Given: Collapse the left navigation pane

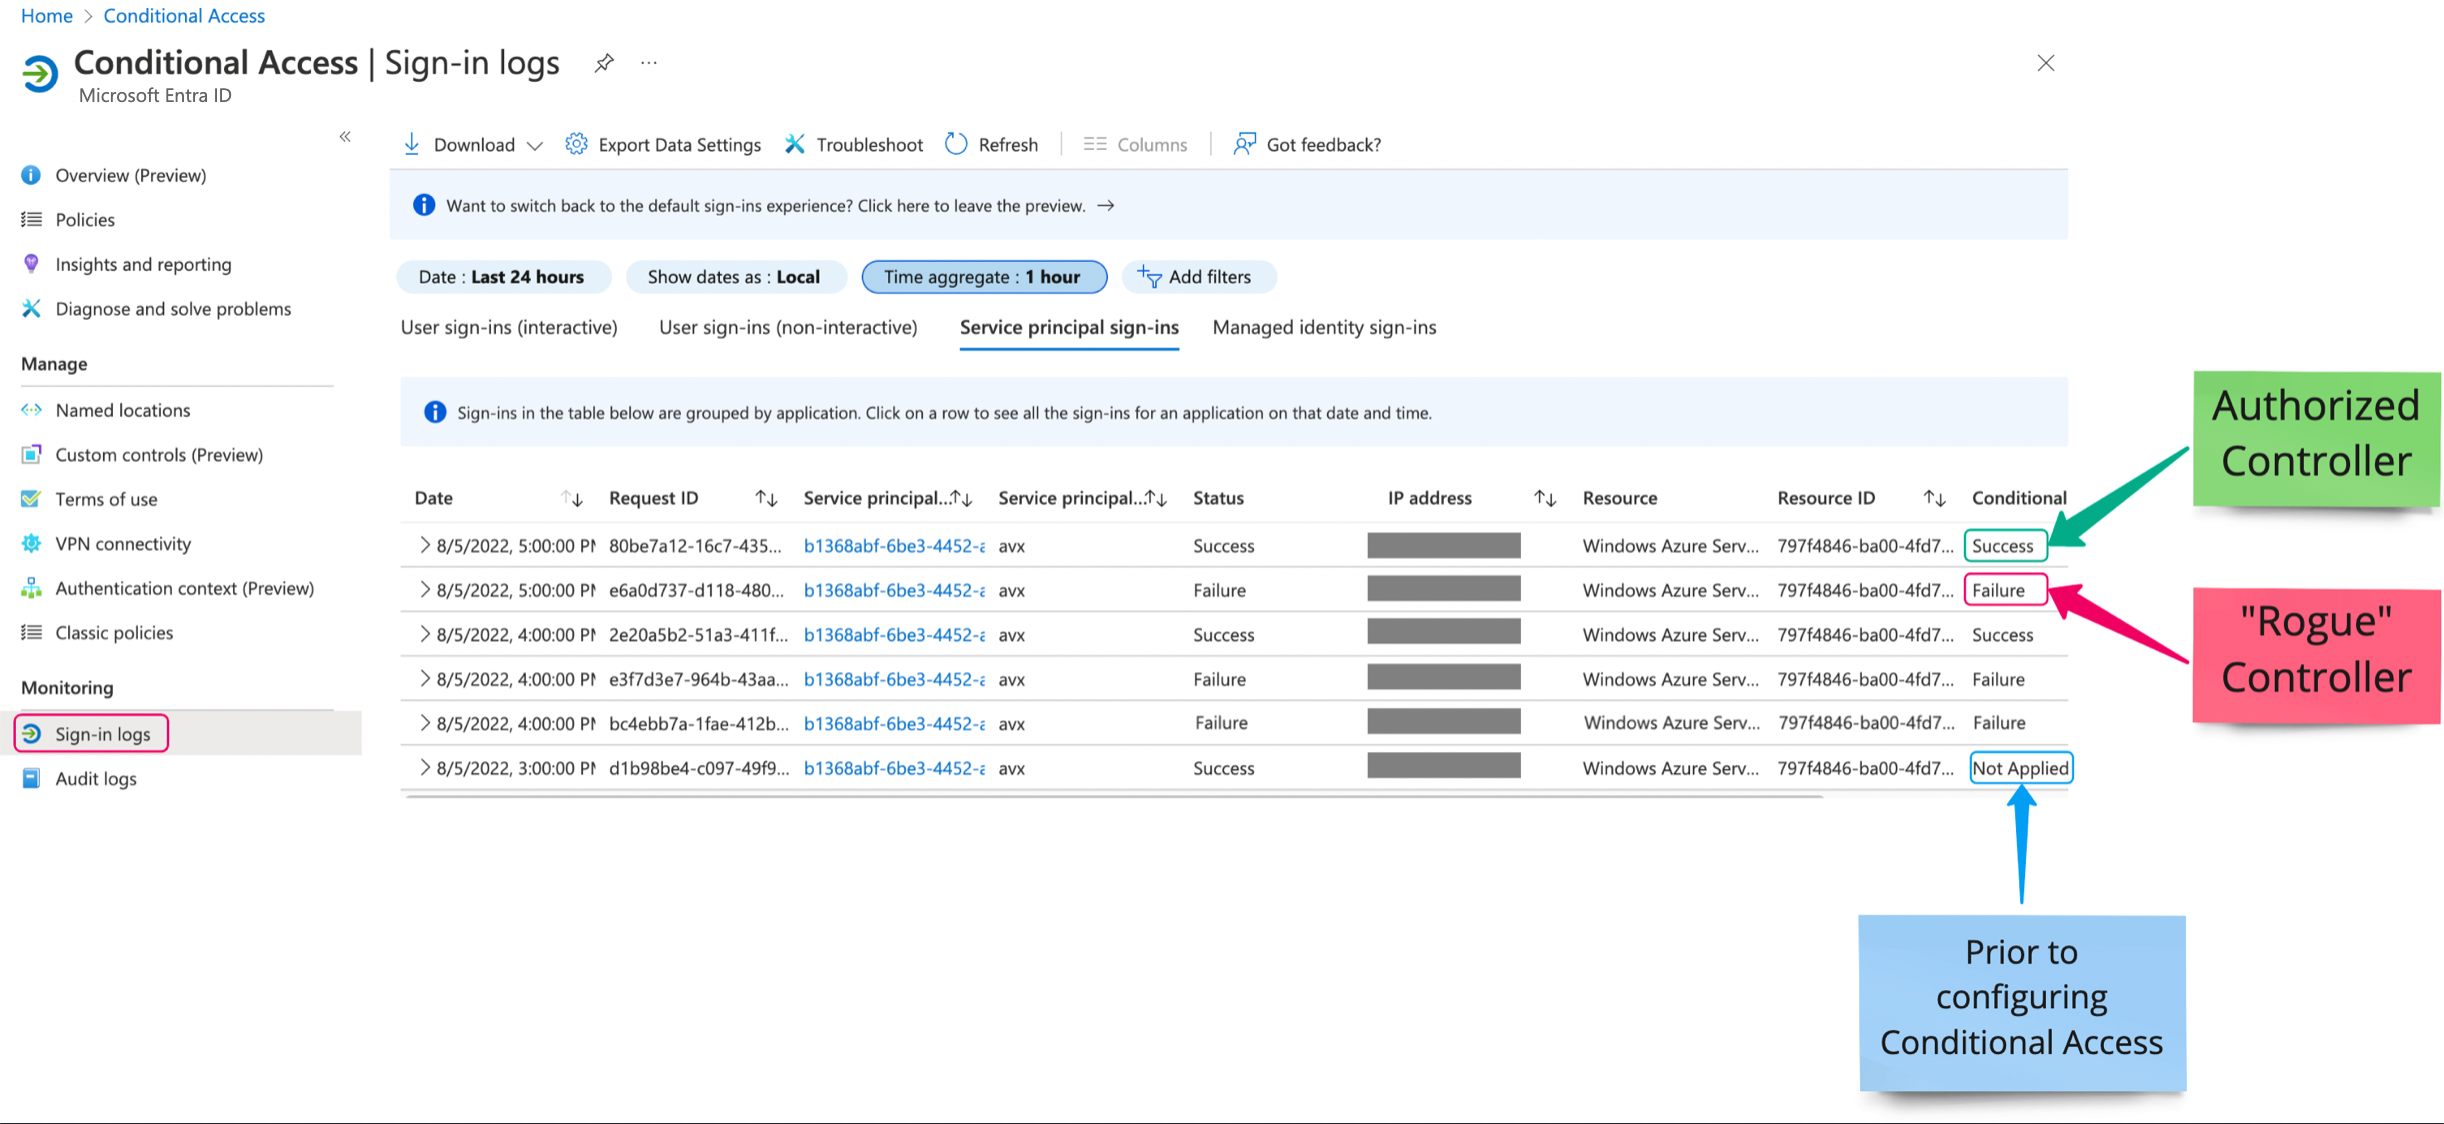Looking at the screenshot, I should point(345,136).
